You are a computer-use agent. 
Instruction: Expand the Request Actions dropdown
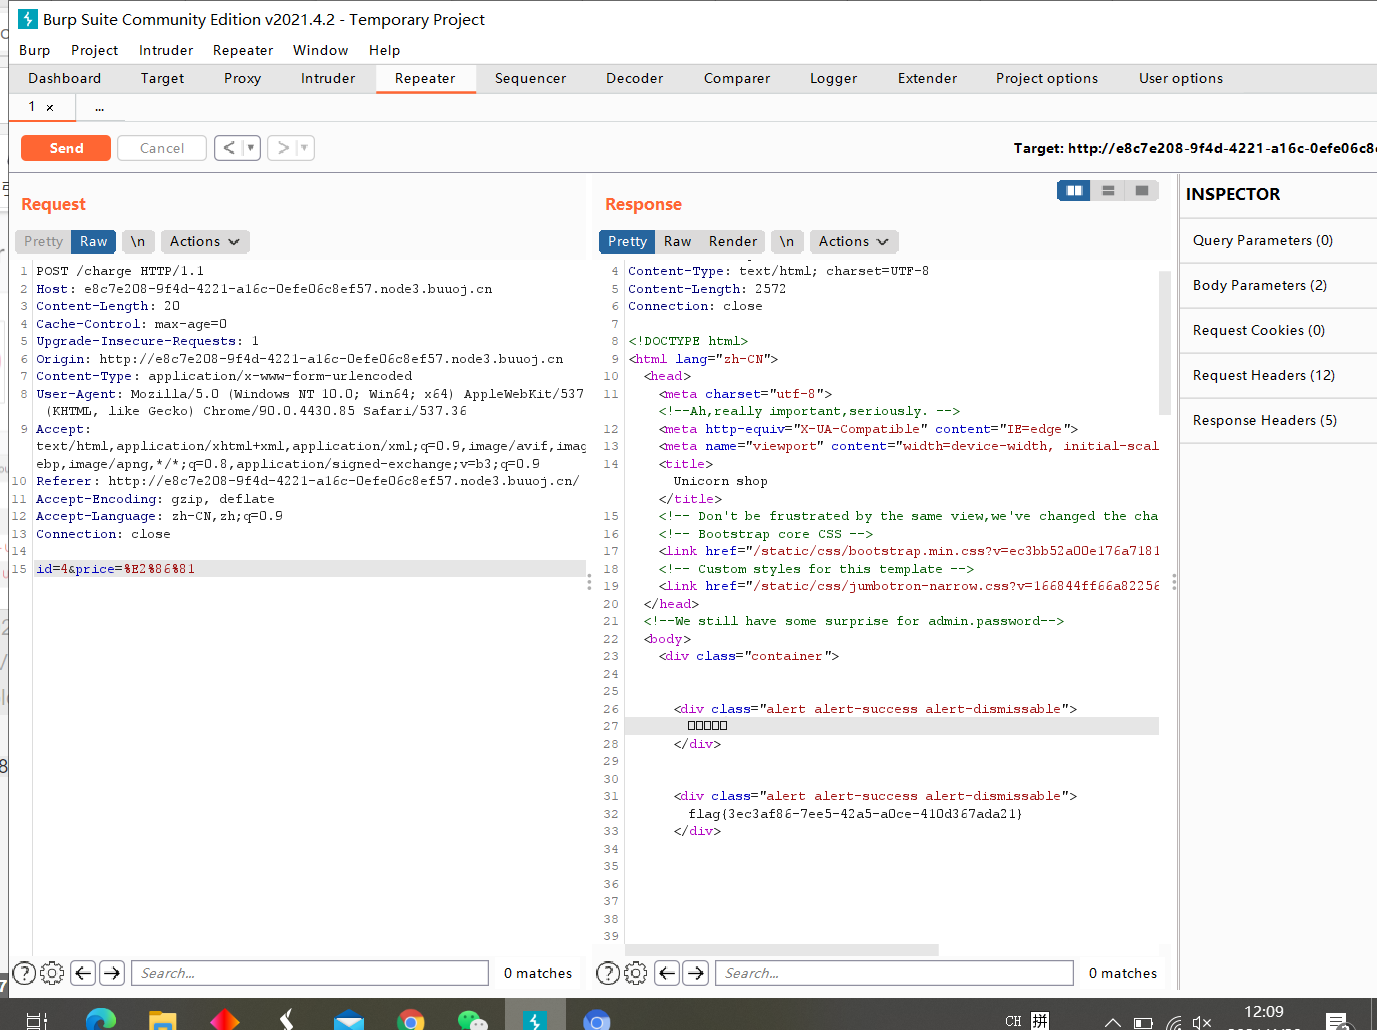pos(205,241)
